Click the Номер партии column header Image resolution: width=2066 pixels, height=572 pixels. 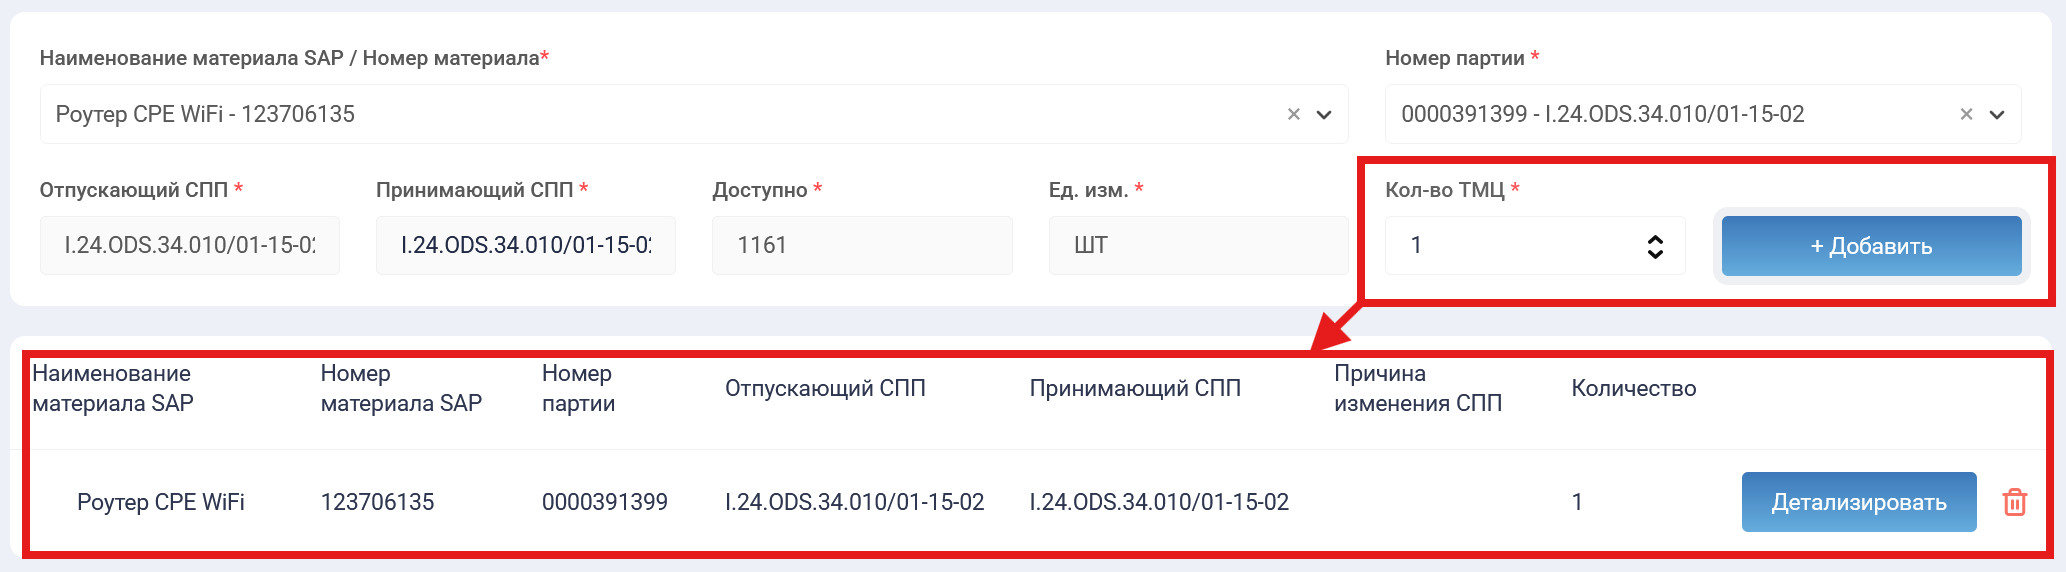578,388
